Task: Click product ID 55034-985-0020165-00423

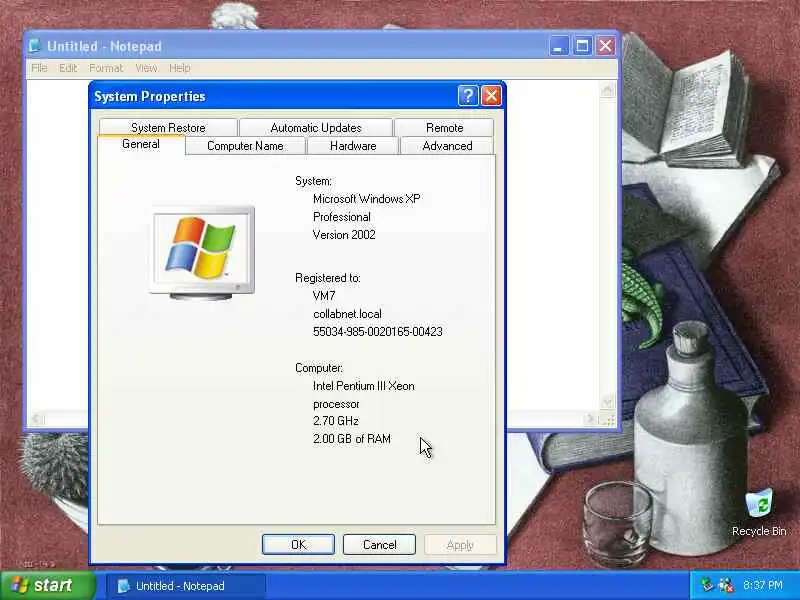Action: 378,332
